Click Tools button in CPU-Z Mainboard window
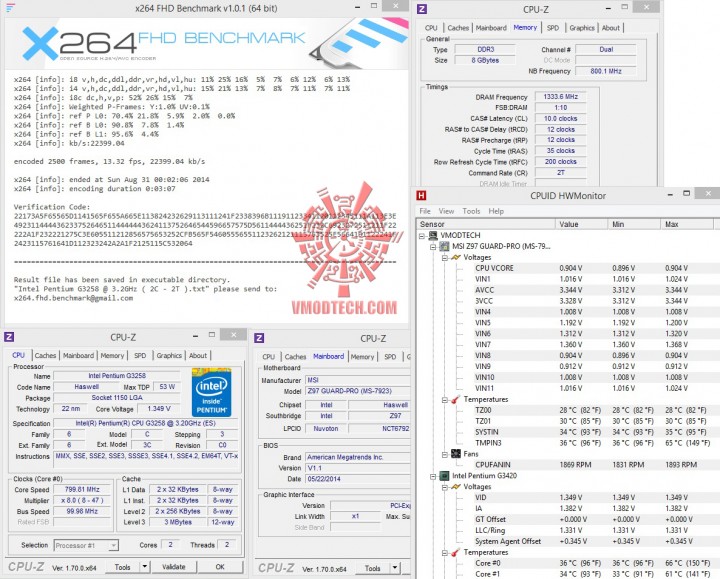 point(372,568)
